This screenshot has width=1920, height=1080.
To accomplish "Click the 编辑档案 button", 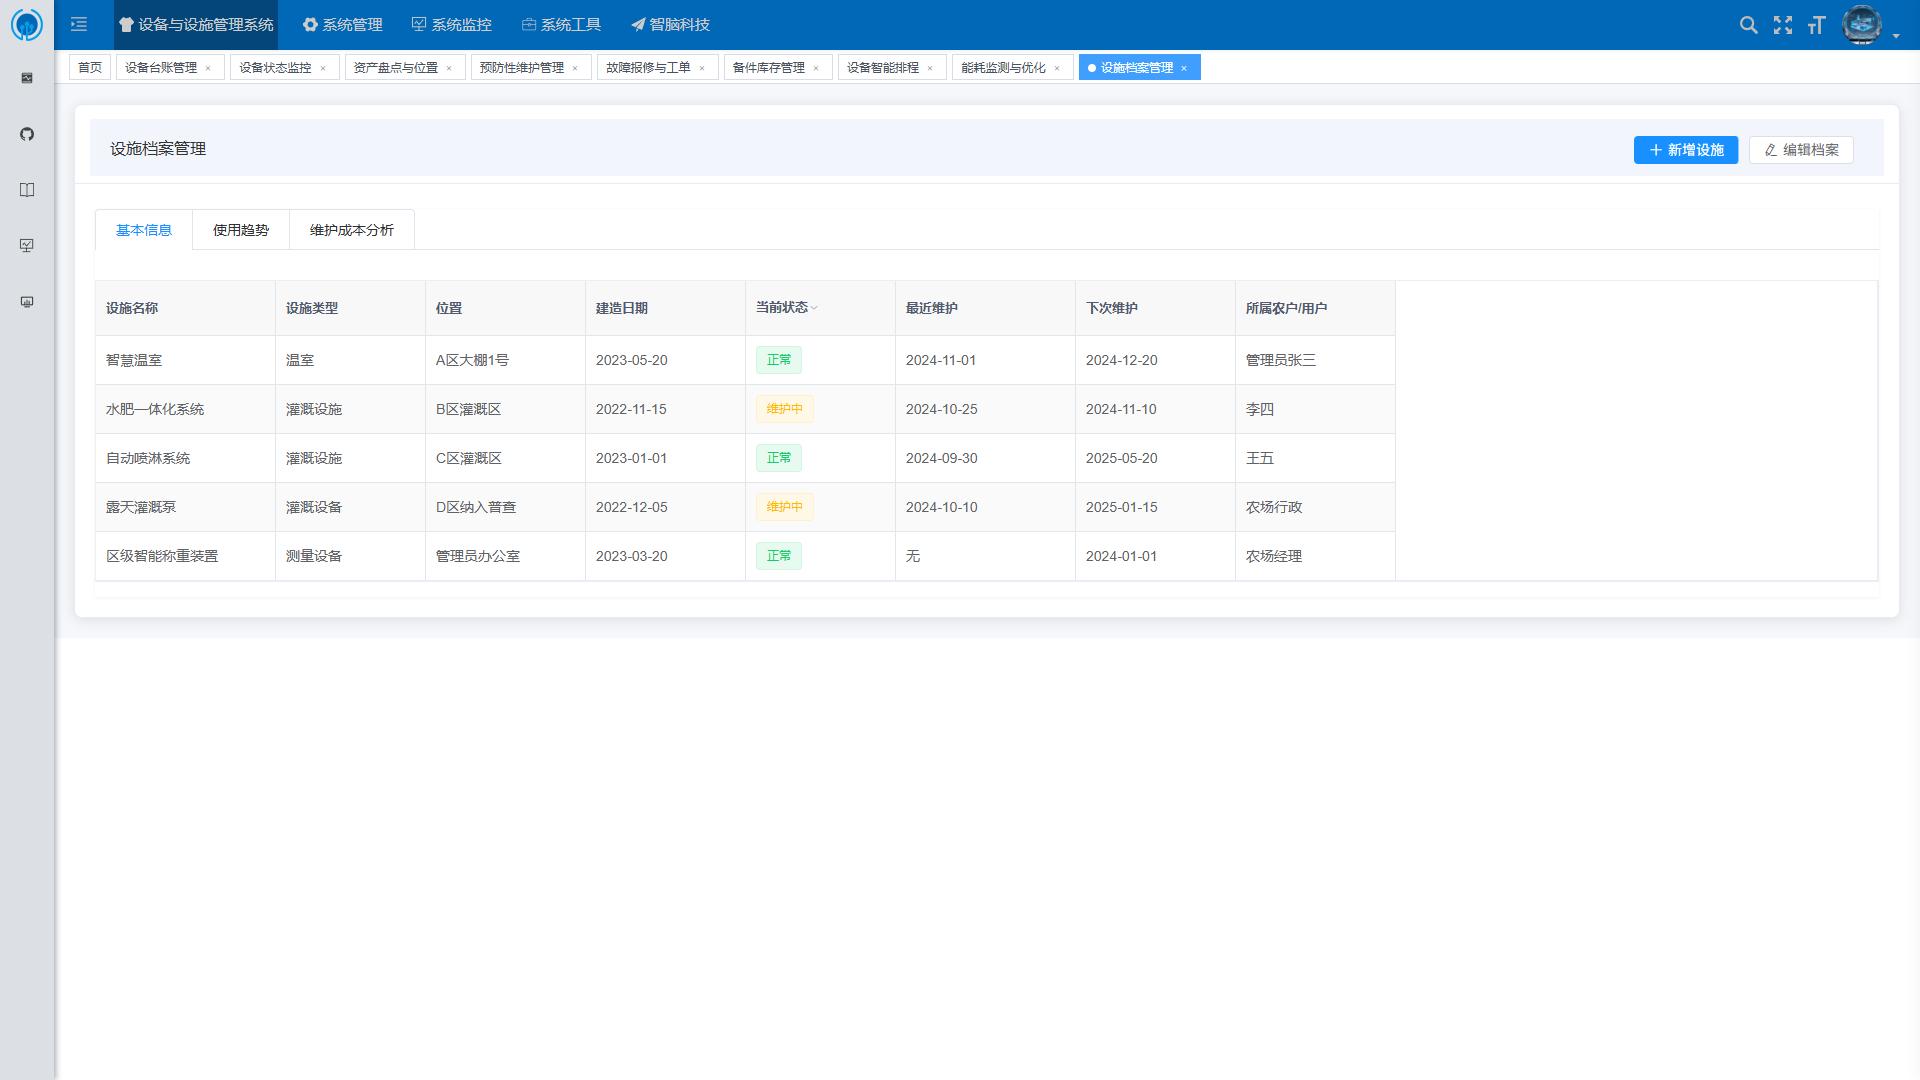I will [1800, 150].
